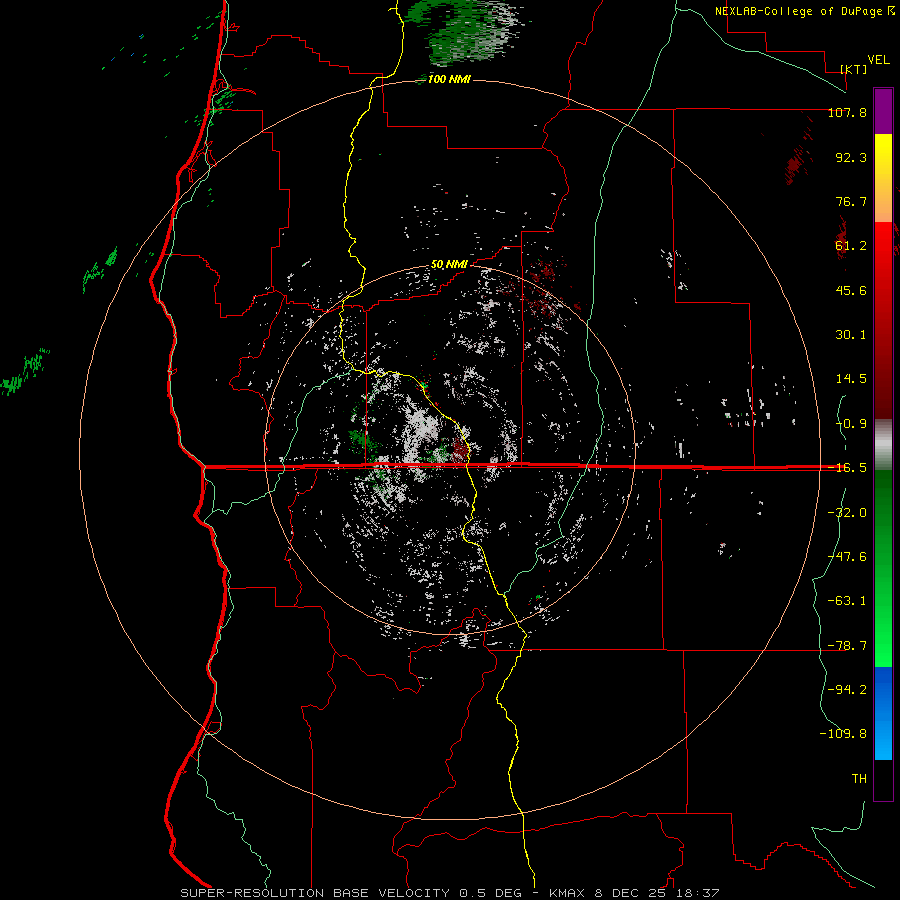Select the -94.2 legend value

[847, 690]
